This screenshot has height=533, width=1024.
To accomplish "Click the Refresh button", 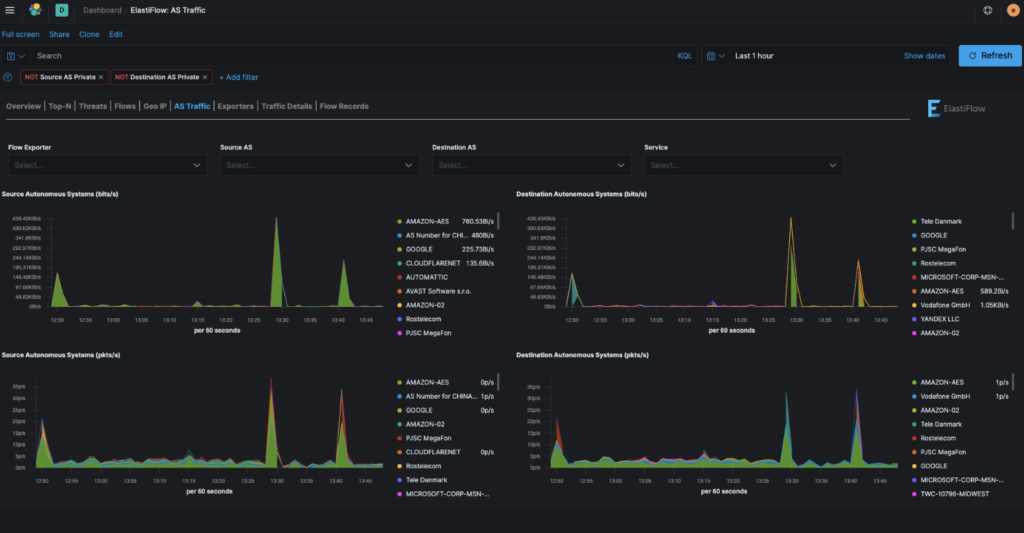I will (x=990, y=56).
